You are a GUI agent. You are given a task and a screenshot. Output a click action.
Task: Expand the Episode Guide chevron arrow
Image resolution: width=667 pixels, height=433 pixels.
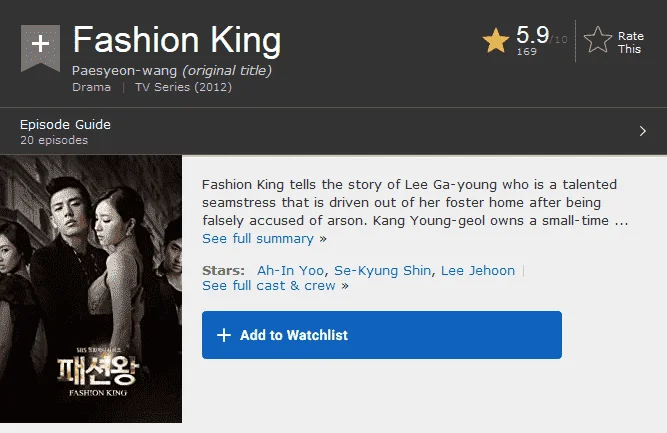point(642,131)
